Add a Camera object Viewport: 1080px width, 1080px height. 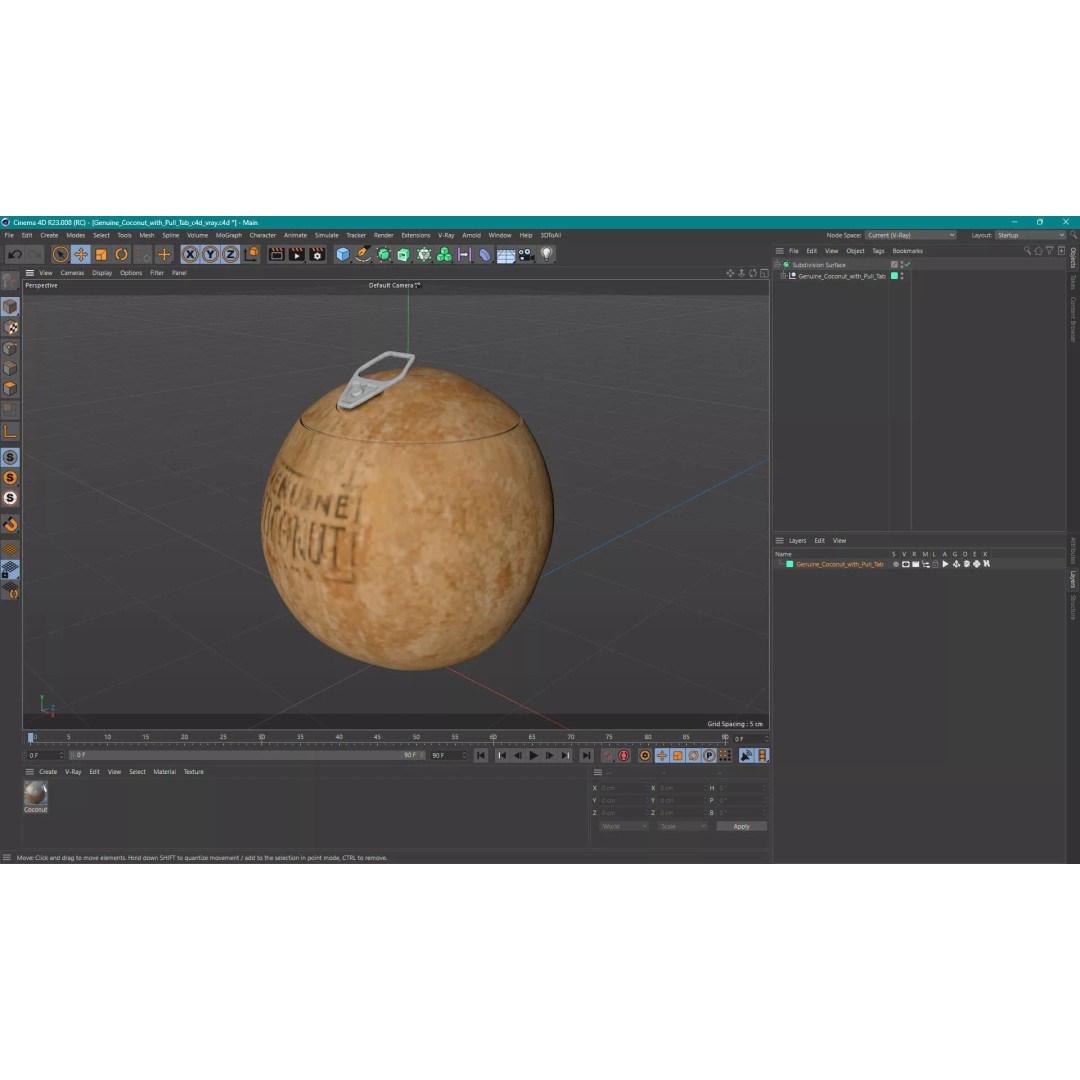pyautogui.click(x=526, y=254)
